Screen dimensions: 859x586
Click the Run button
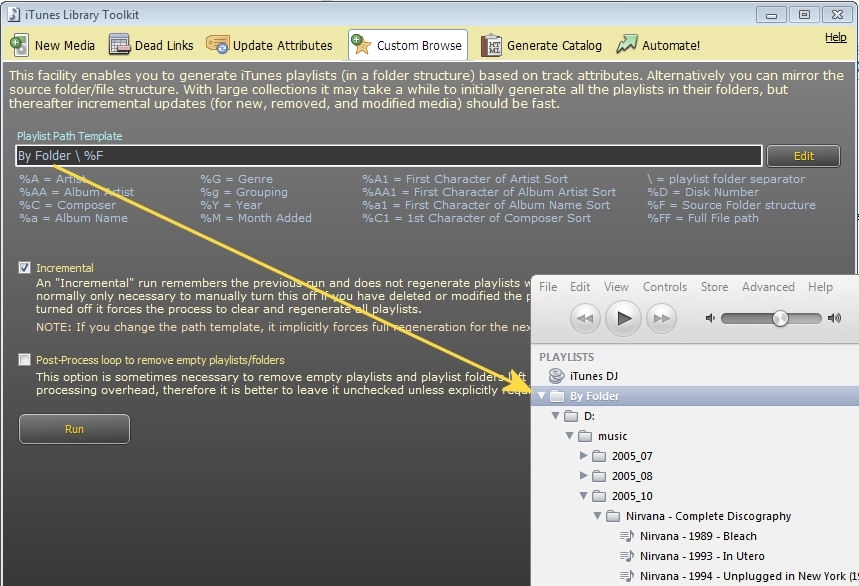[75, 429]
